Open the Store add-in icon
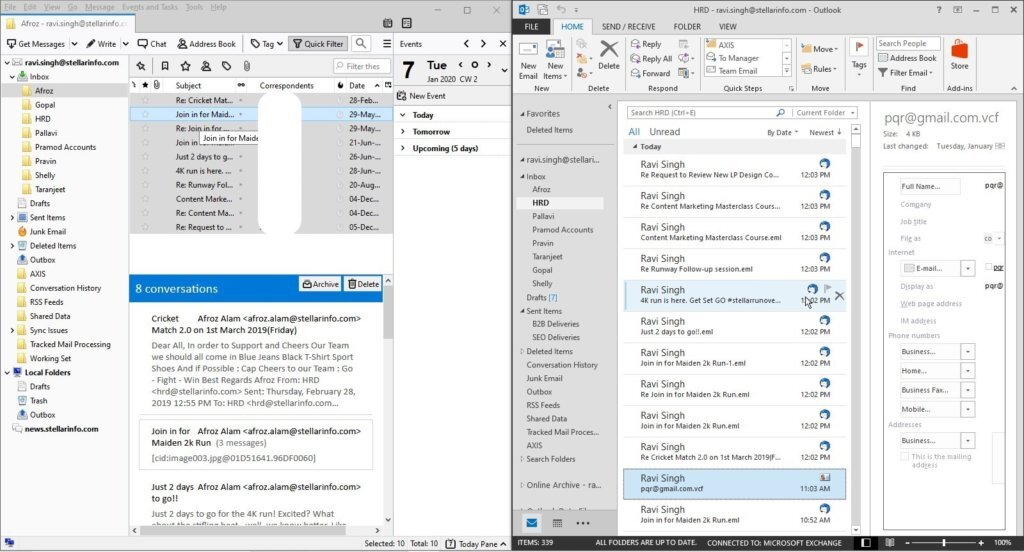1024x552 pixels. (x=959, y=52)
